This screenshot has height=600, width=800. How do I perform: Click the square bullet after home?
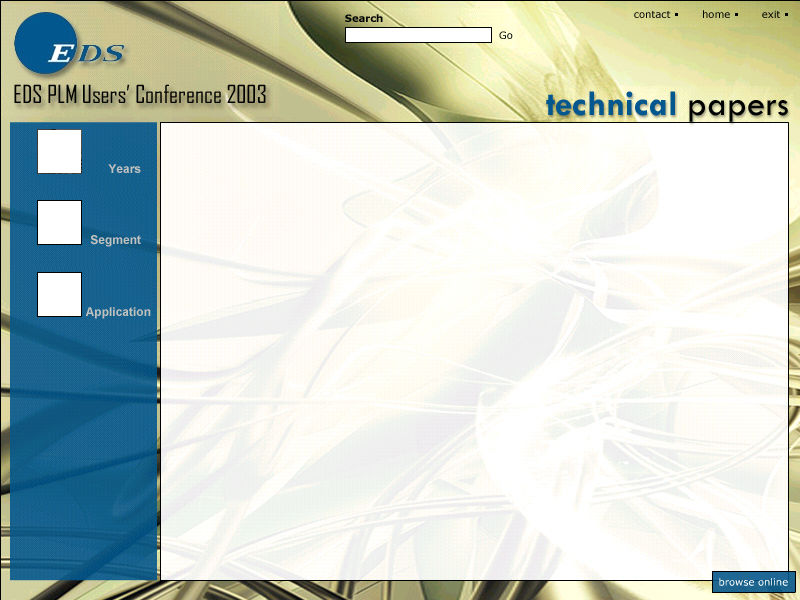click(737, 15)
